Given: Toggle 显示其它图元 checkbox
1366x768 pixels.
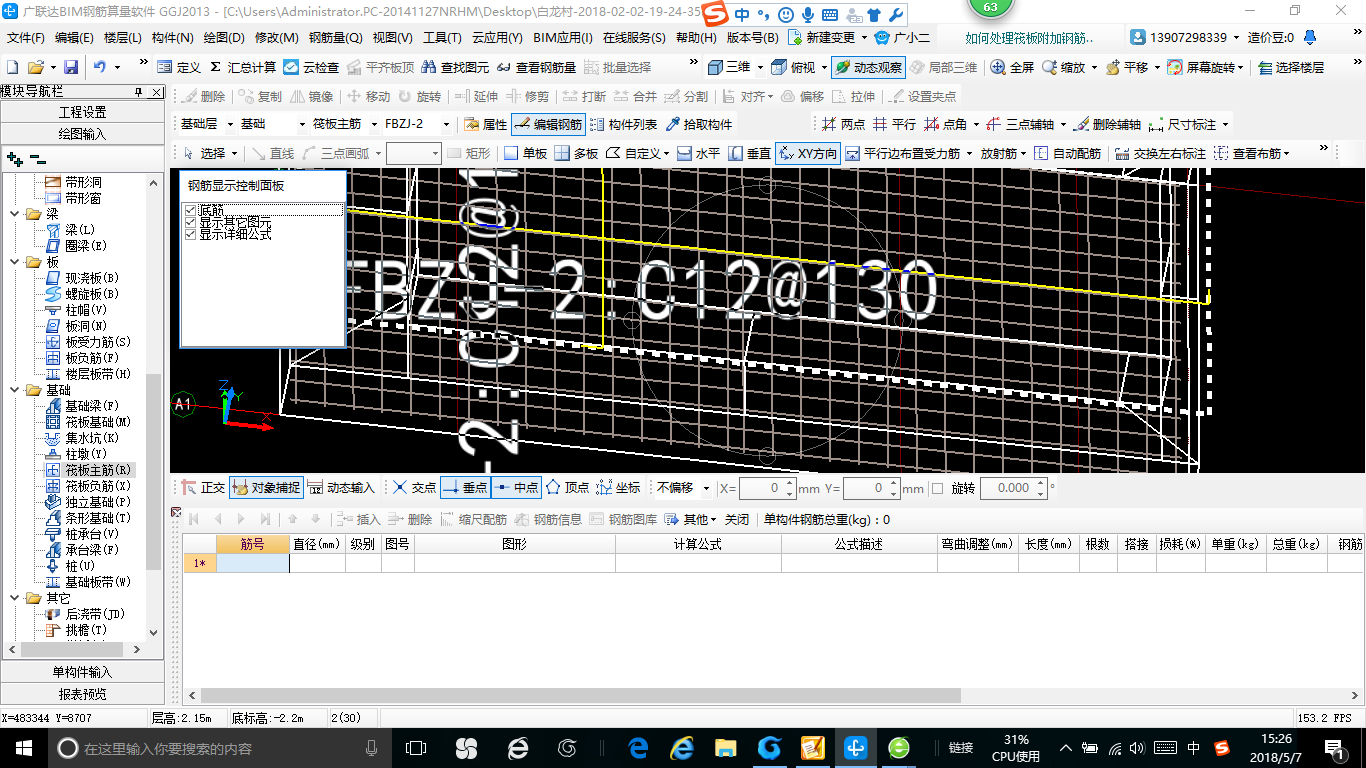Looking at the screenshot, I should 190,222.
